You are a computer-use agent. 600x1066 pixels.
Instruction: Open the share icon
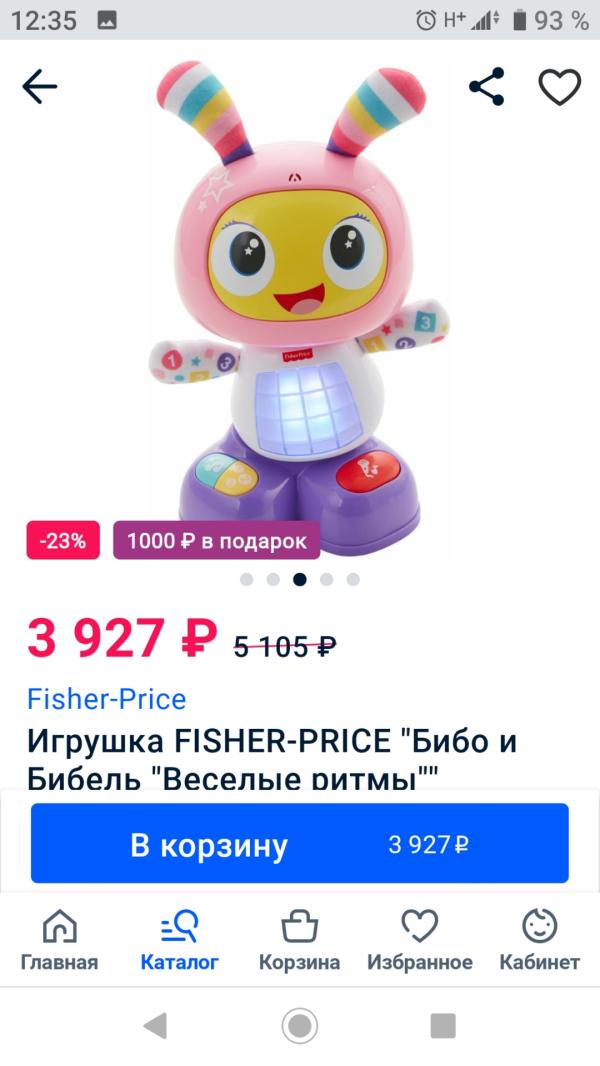pyautogui.click(x=487, y=87)
